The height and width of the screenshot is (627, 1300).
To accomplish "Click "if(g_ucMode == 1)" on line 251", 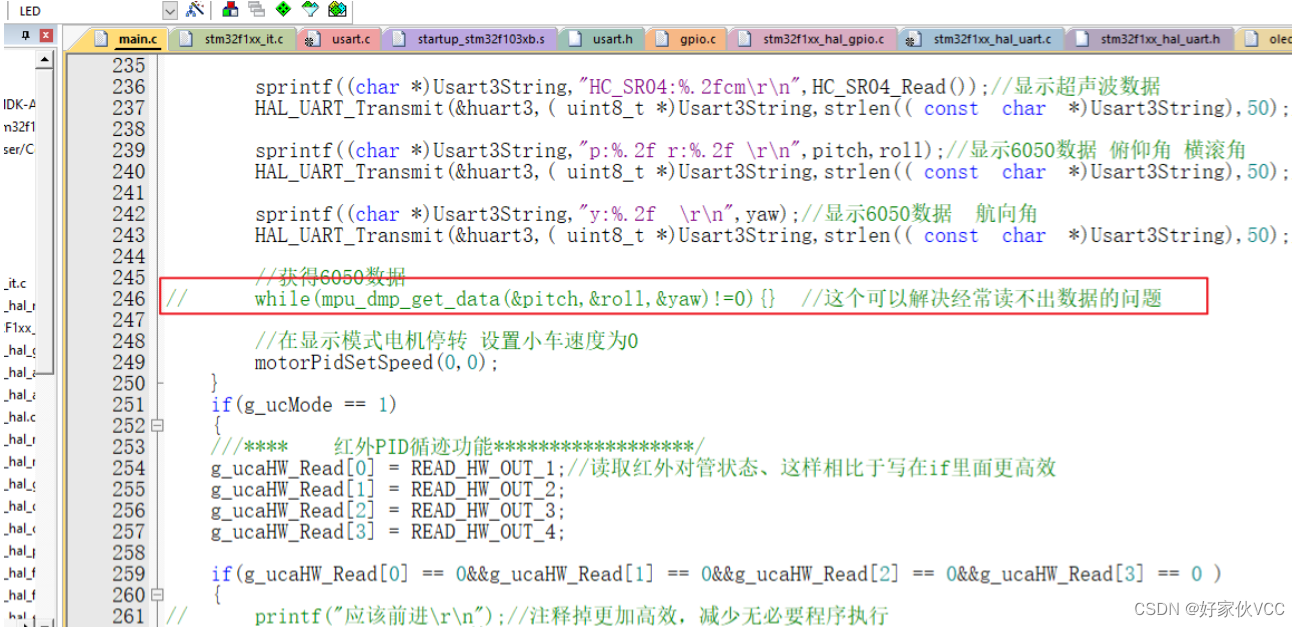I will (304, 405).
